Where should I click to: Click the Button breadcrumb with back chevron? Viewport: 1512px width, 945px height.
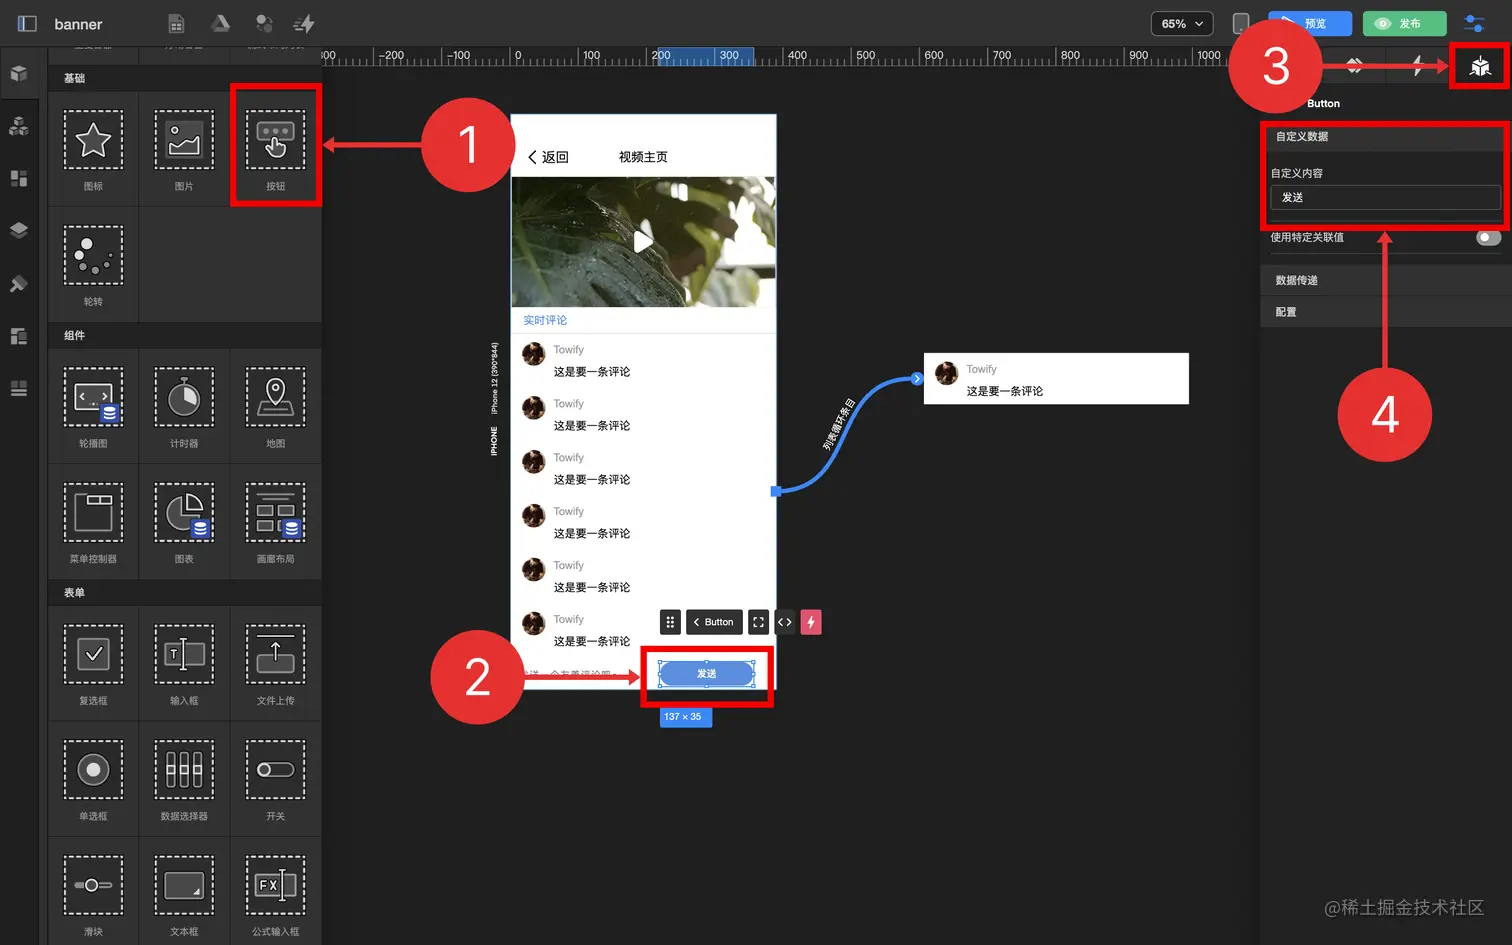pyautogui.click(x=714, y=622)
